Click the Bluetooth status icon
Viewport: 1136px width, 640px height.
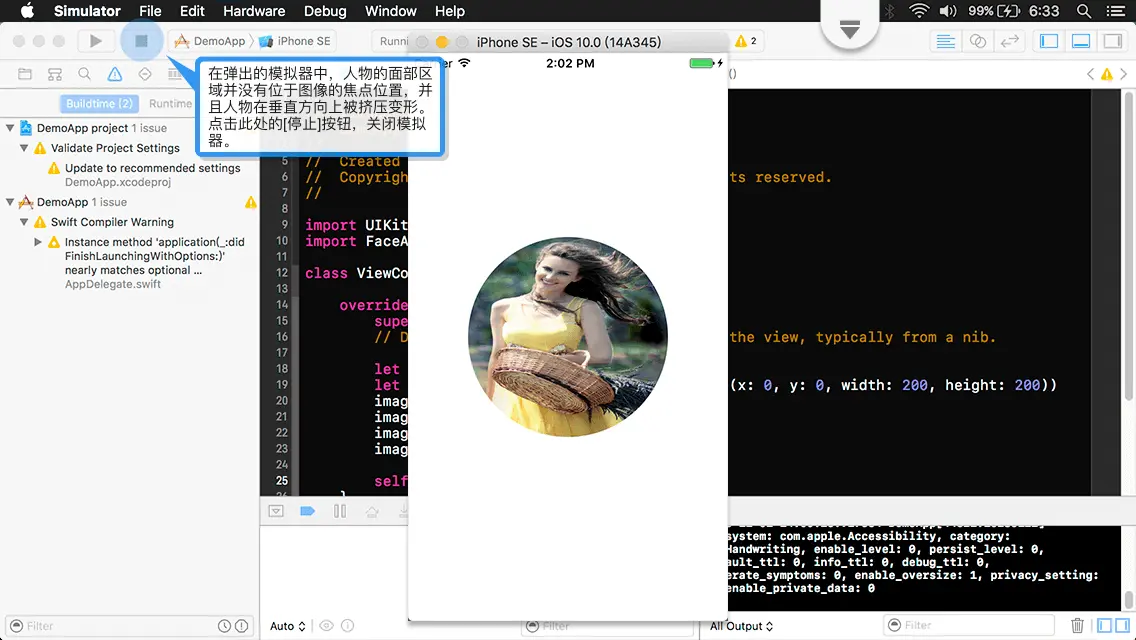(889, 11)
